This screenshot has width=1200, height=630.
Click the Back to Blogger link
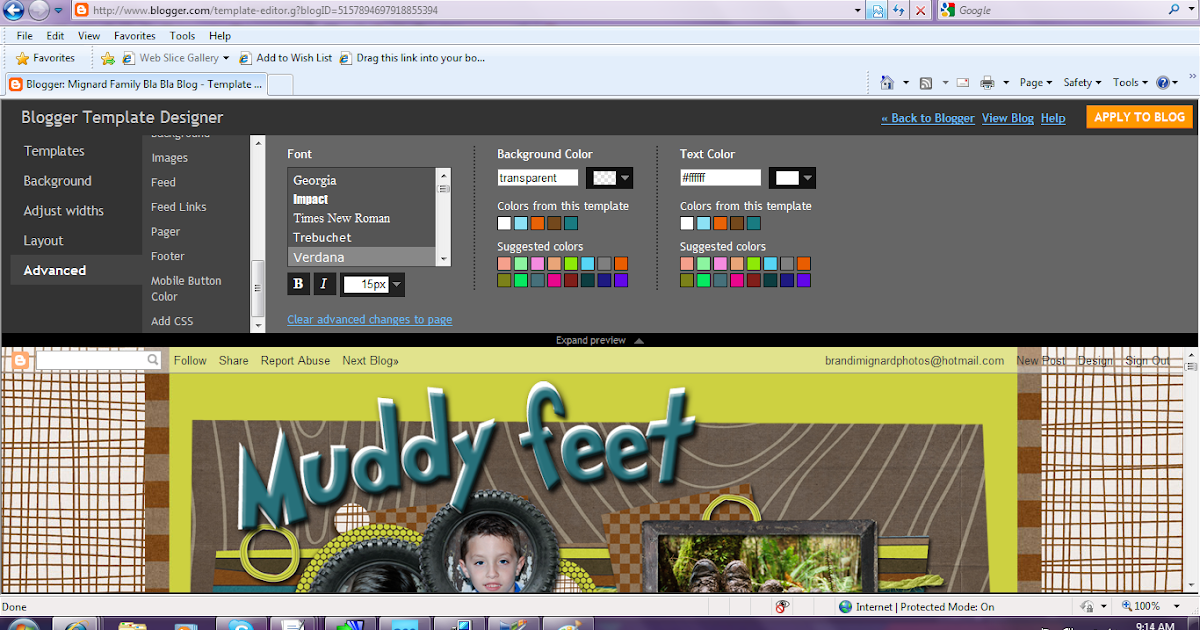(x=928, y=118)
